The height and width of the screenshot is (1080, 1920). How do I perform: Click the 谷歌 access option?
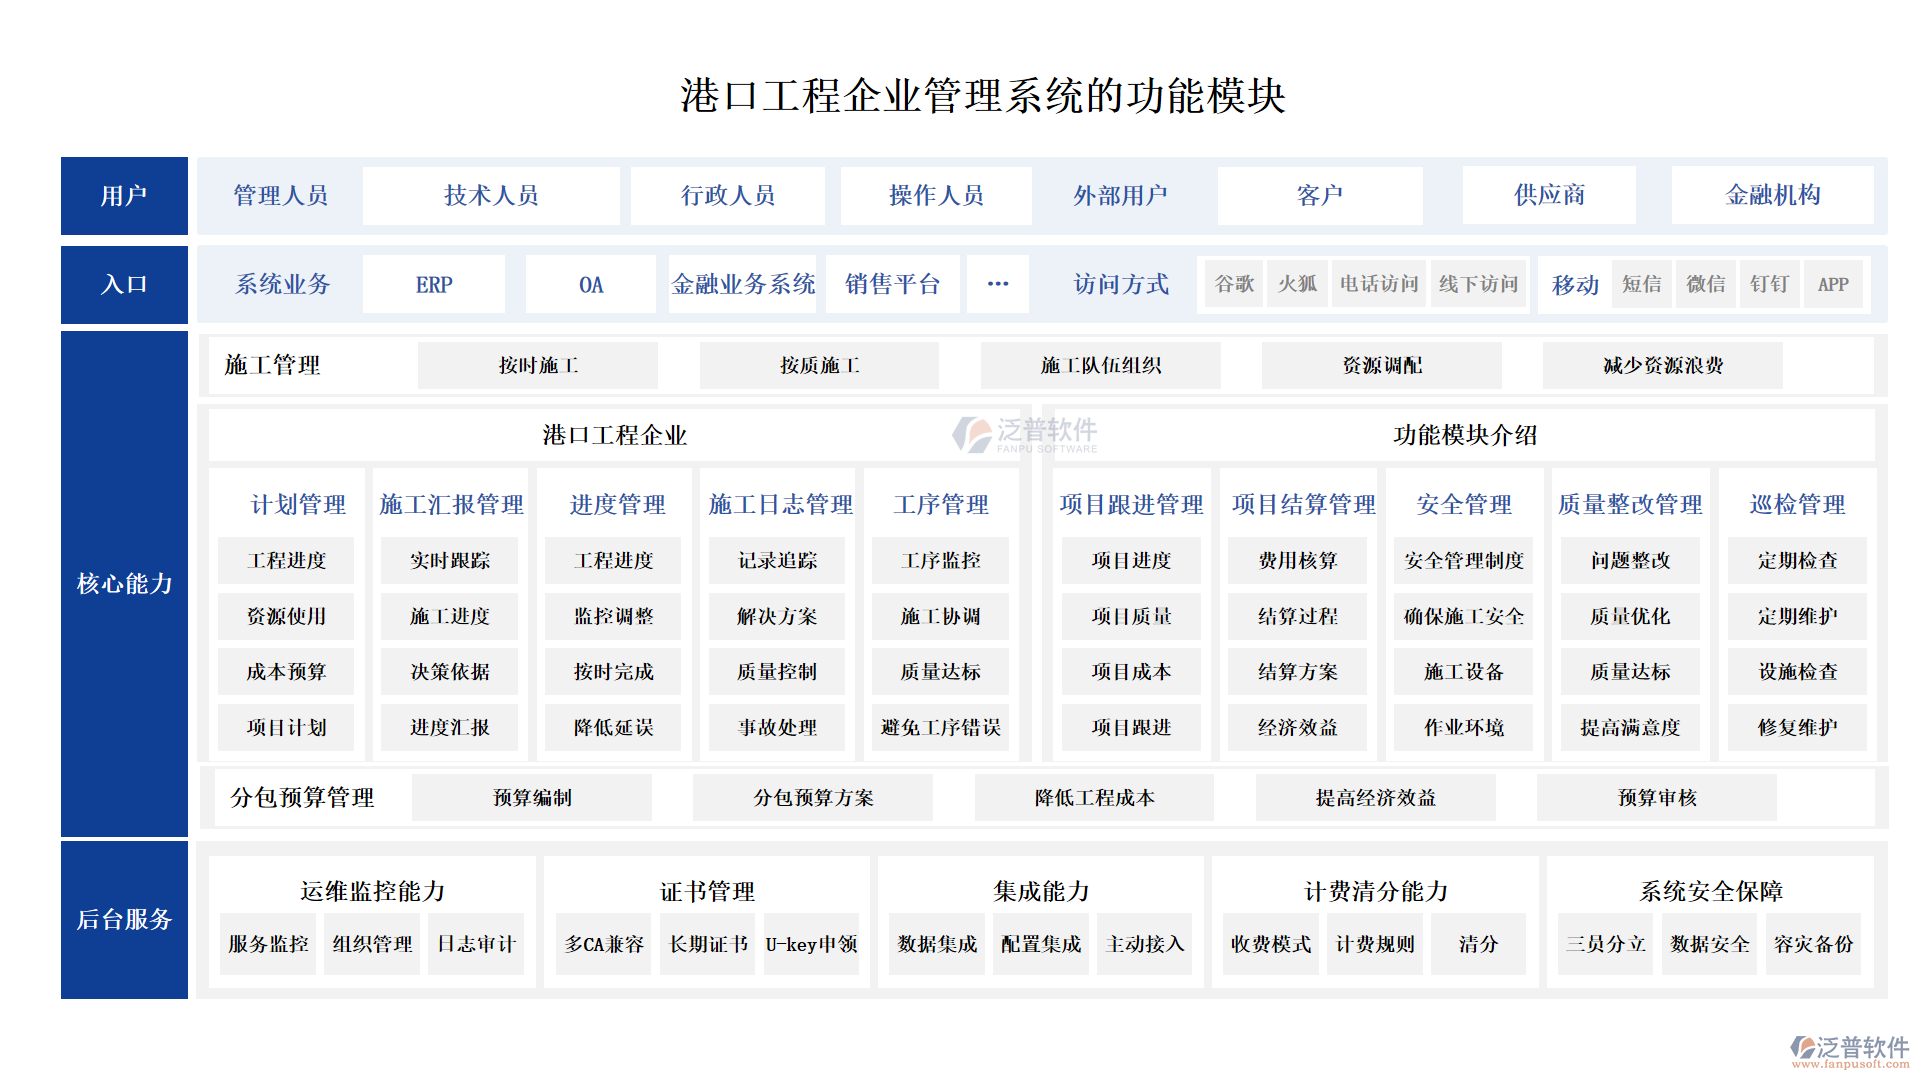1234,284
